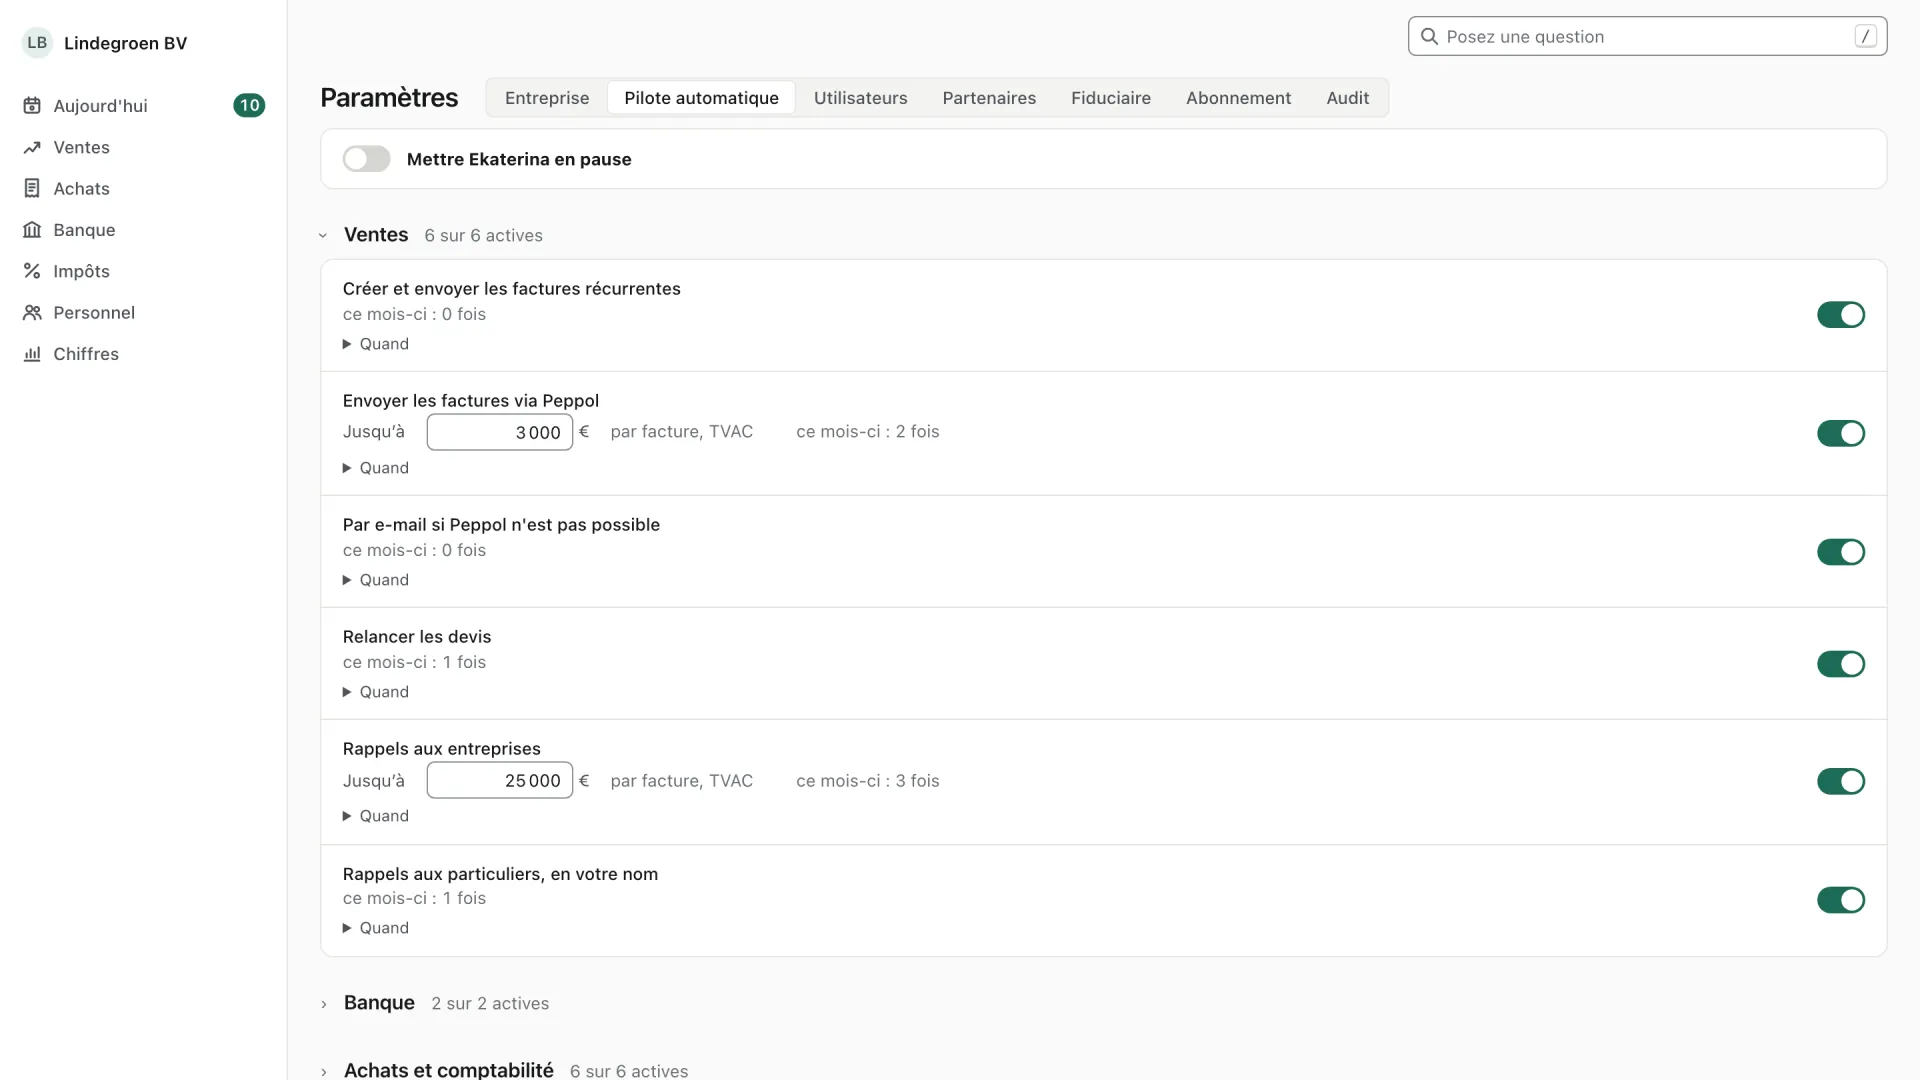Go to the Fiduciaire tab
The image size is (1920, 1080).
click(x=1111, y=98)
